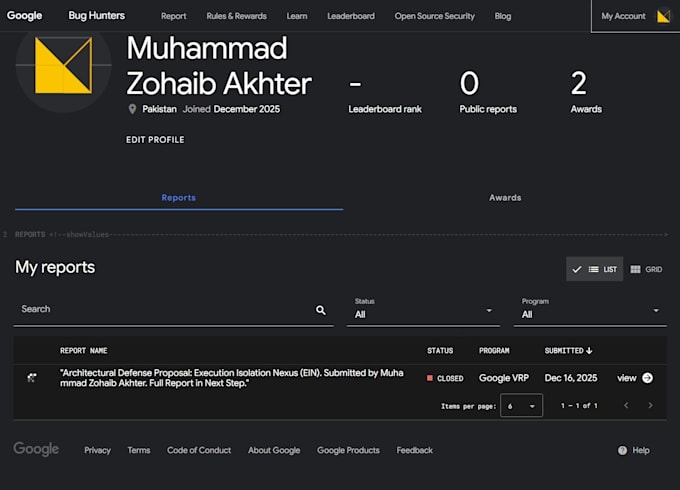Screen dimensions: 680x490
Task: Select LIST view toggle
Action: point(595,269)
